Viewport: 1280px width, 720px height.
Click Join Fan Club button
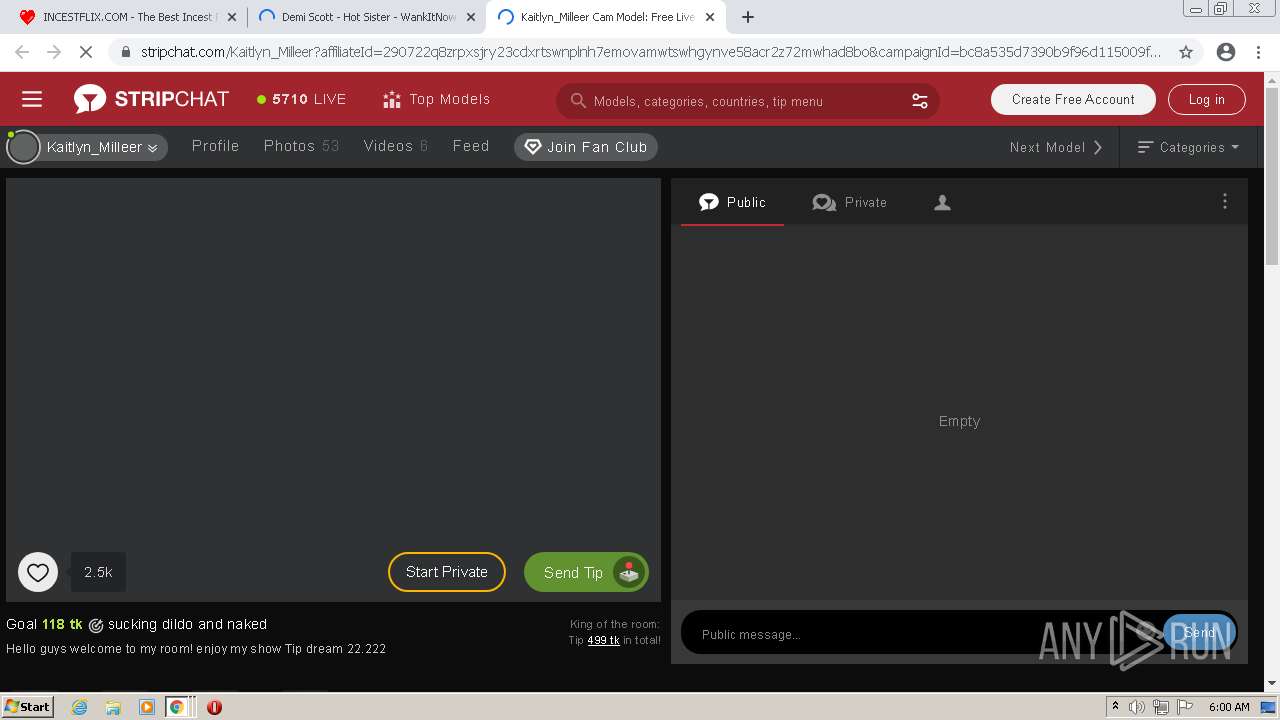(x=586, y=147)
